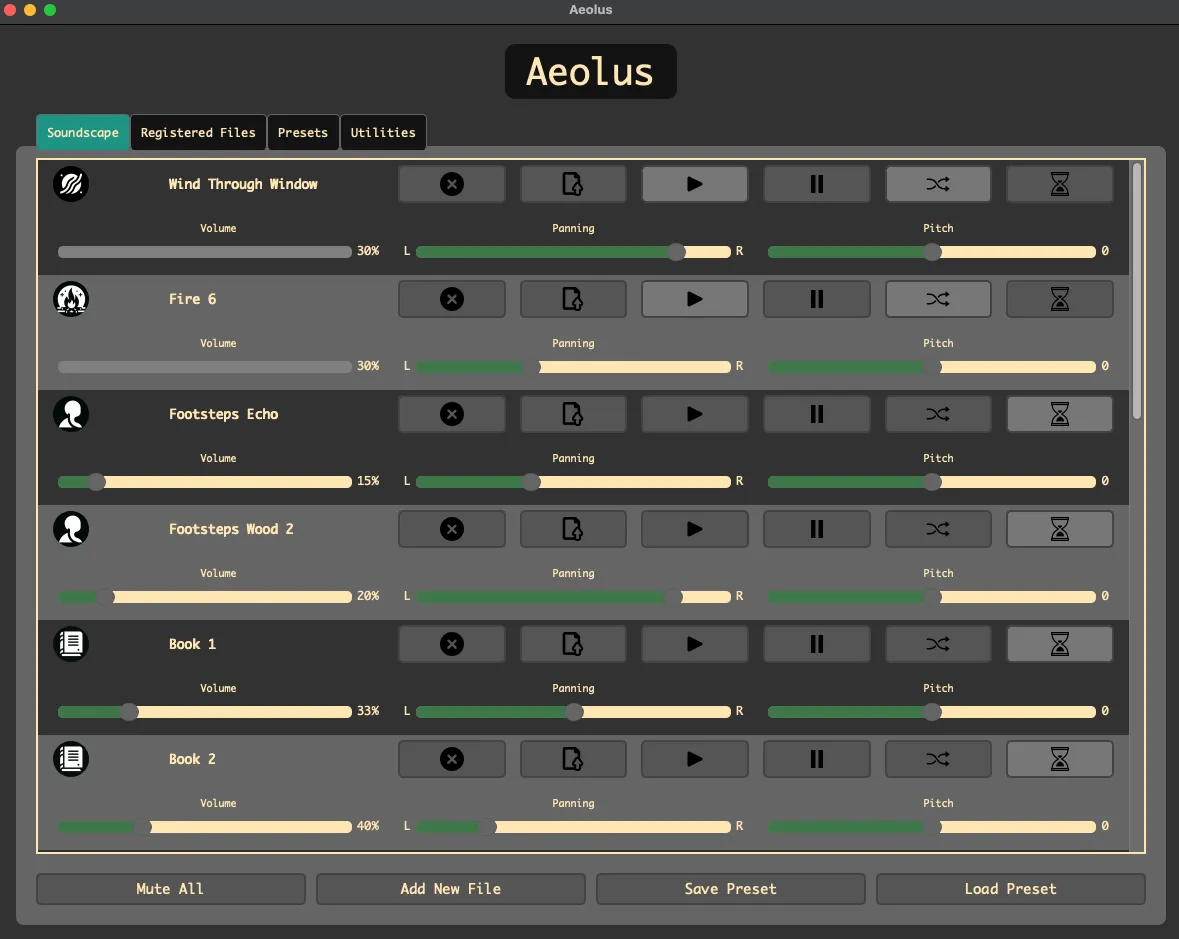The width and height of the screenshot is (1179, 939).
Task: Remove Wind Through Window with its X button
Action: (x=451, y=183)
